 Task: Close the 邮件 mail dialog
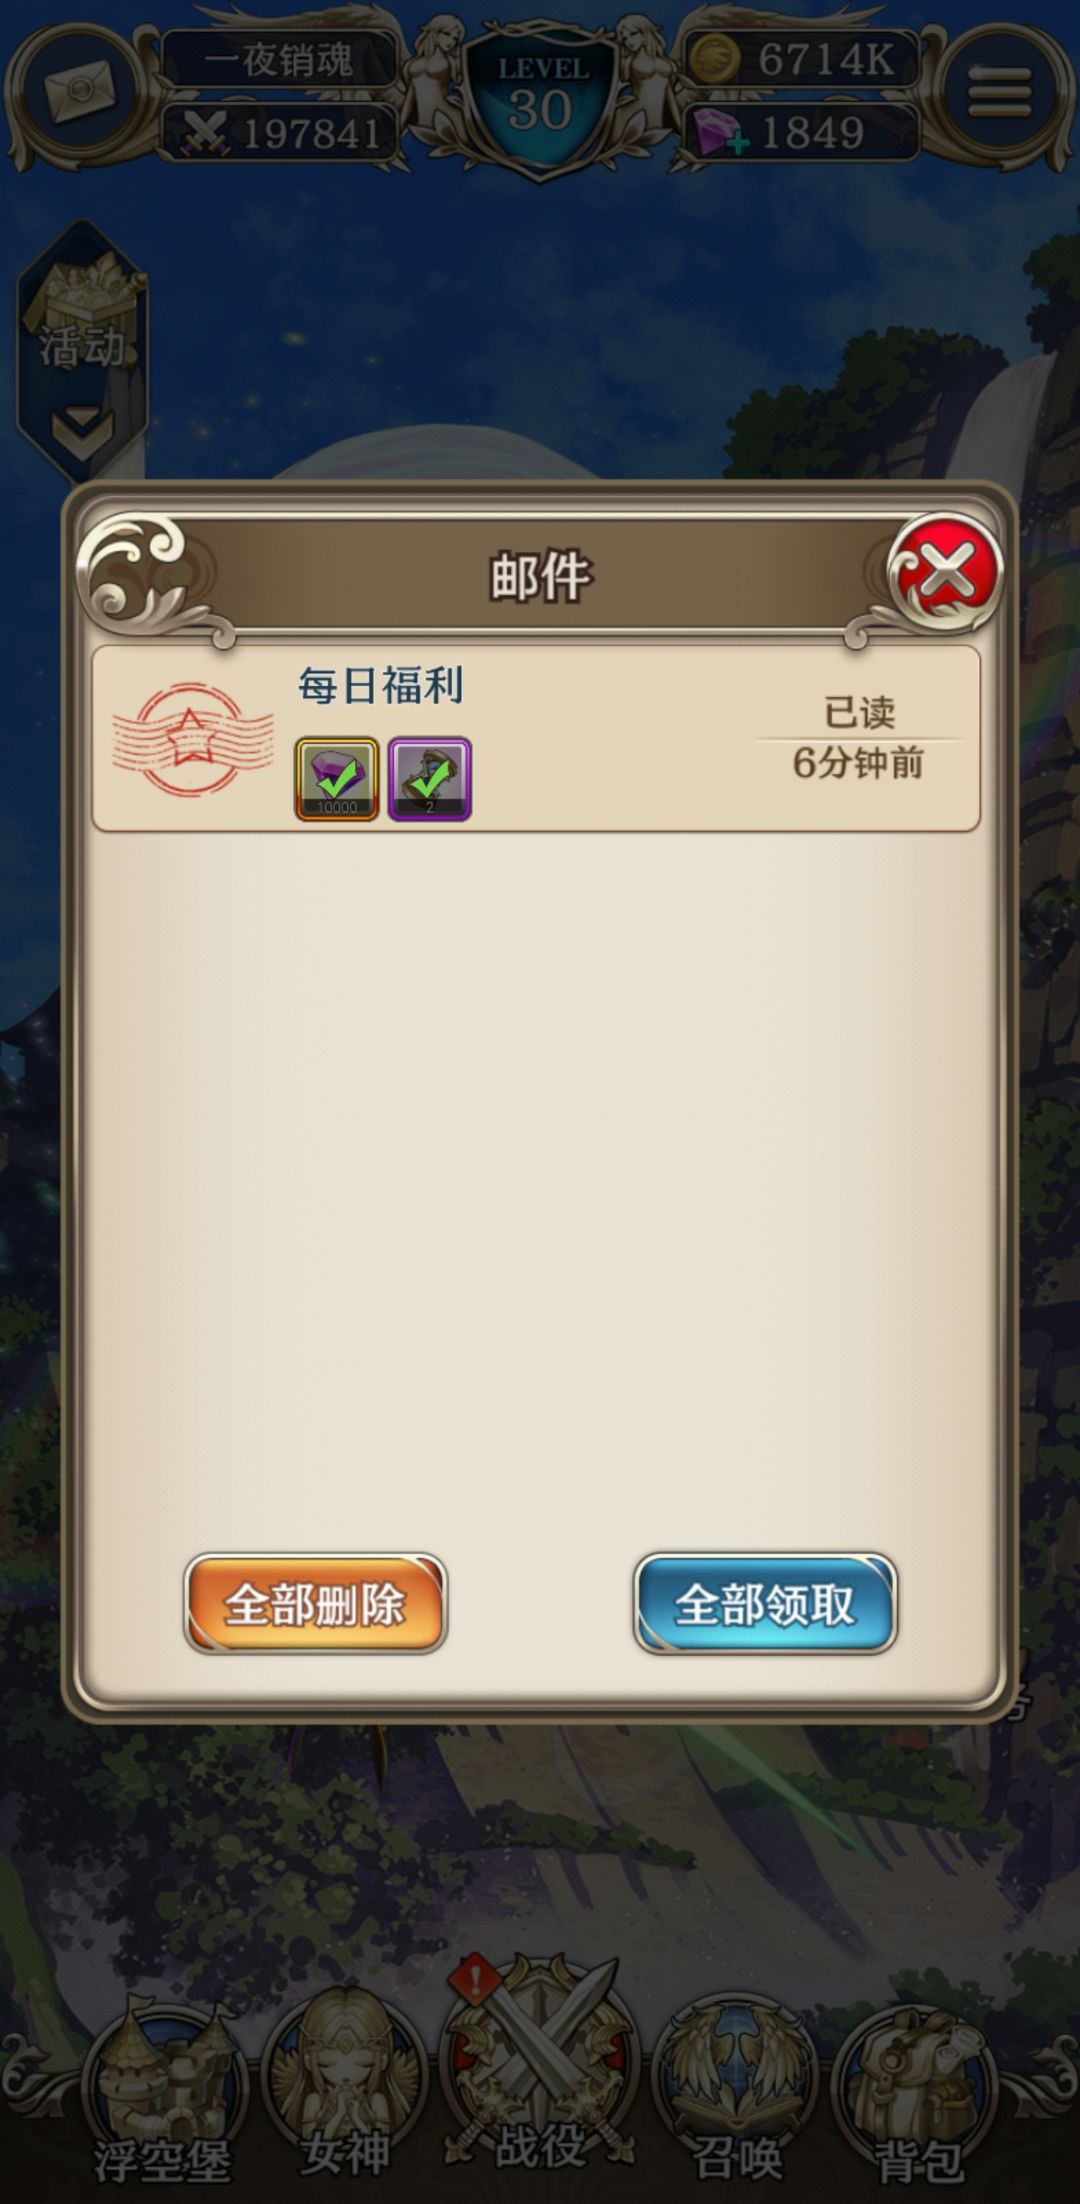click(x=945, y=573)
